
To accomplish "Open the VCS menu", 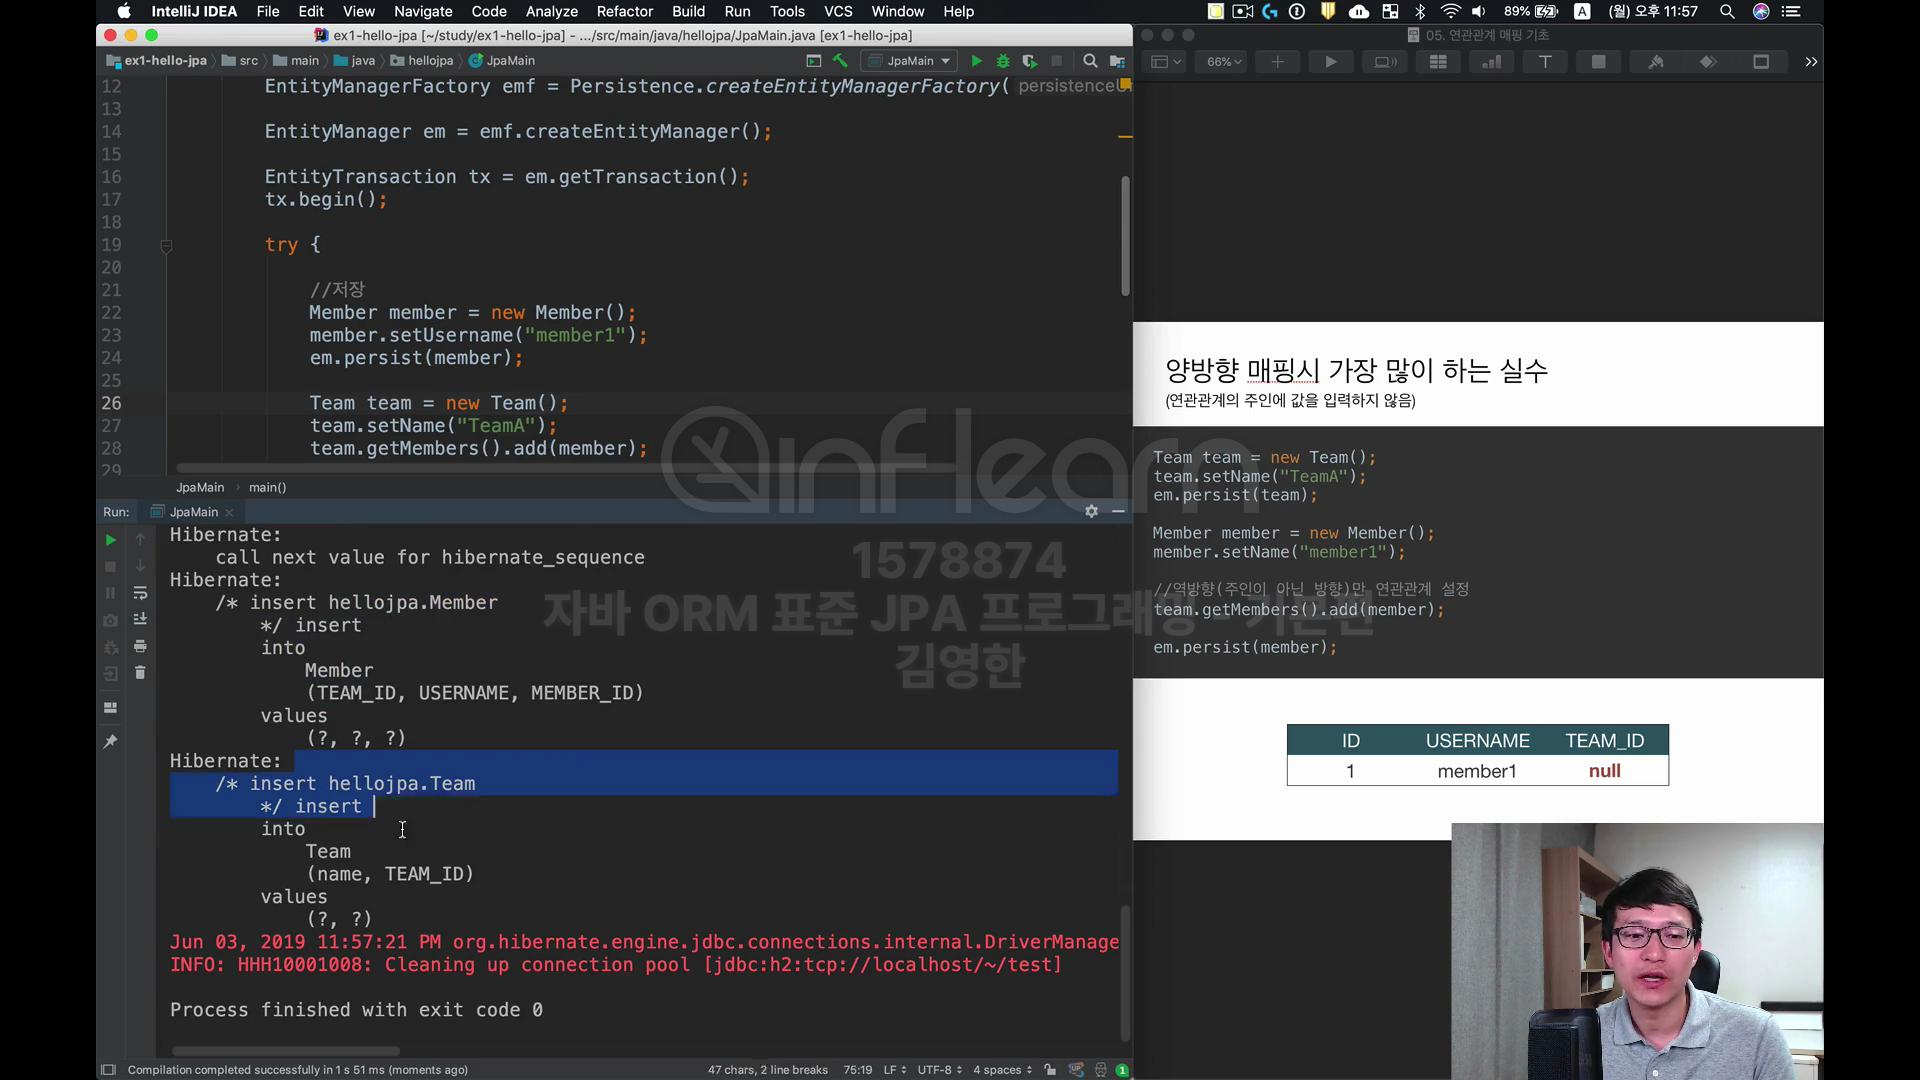I will 838,11.
